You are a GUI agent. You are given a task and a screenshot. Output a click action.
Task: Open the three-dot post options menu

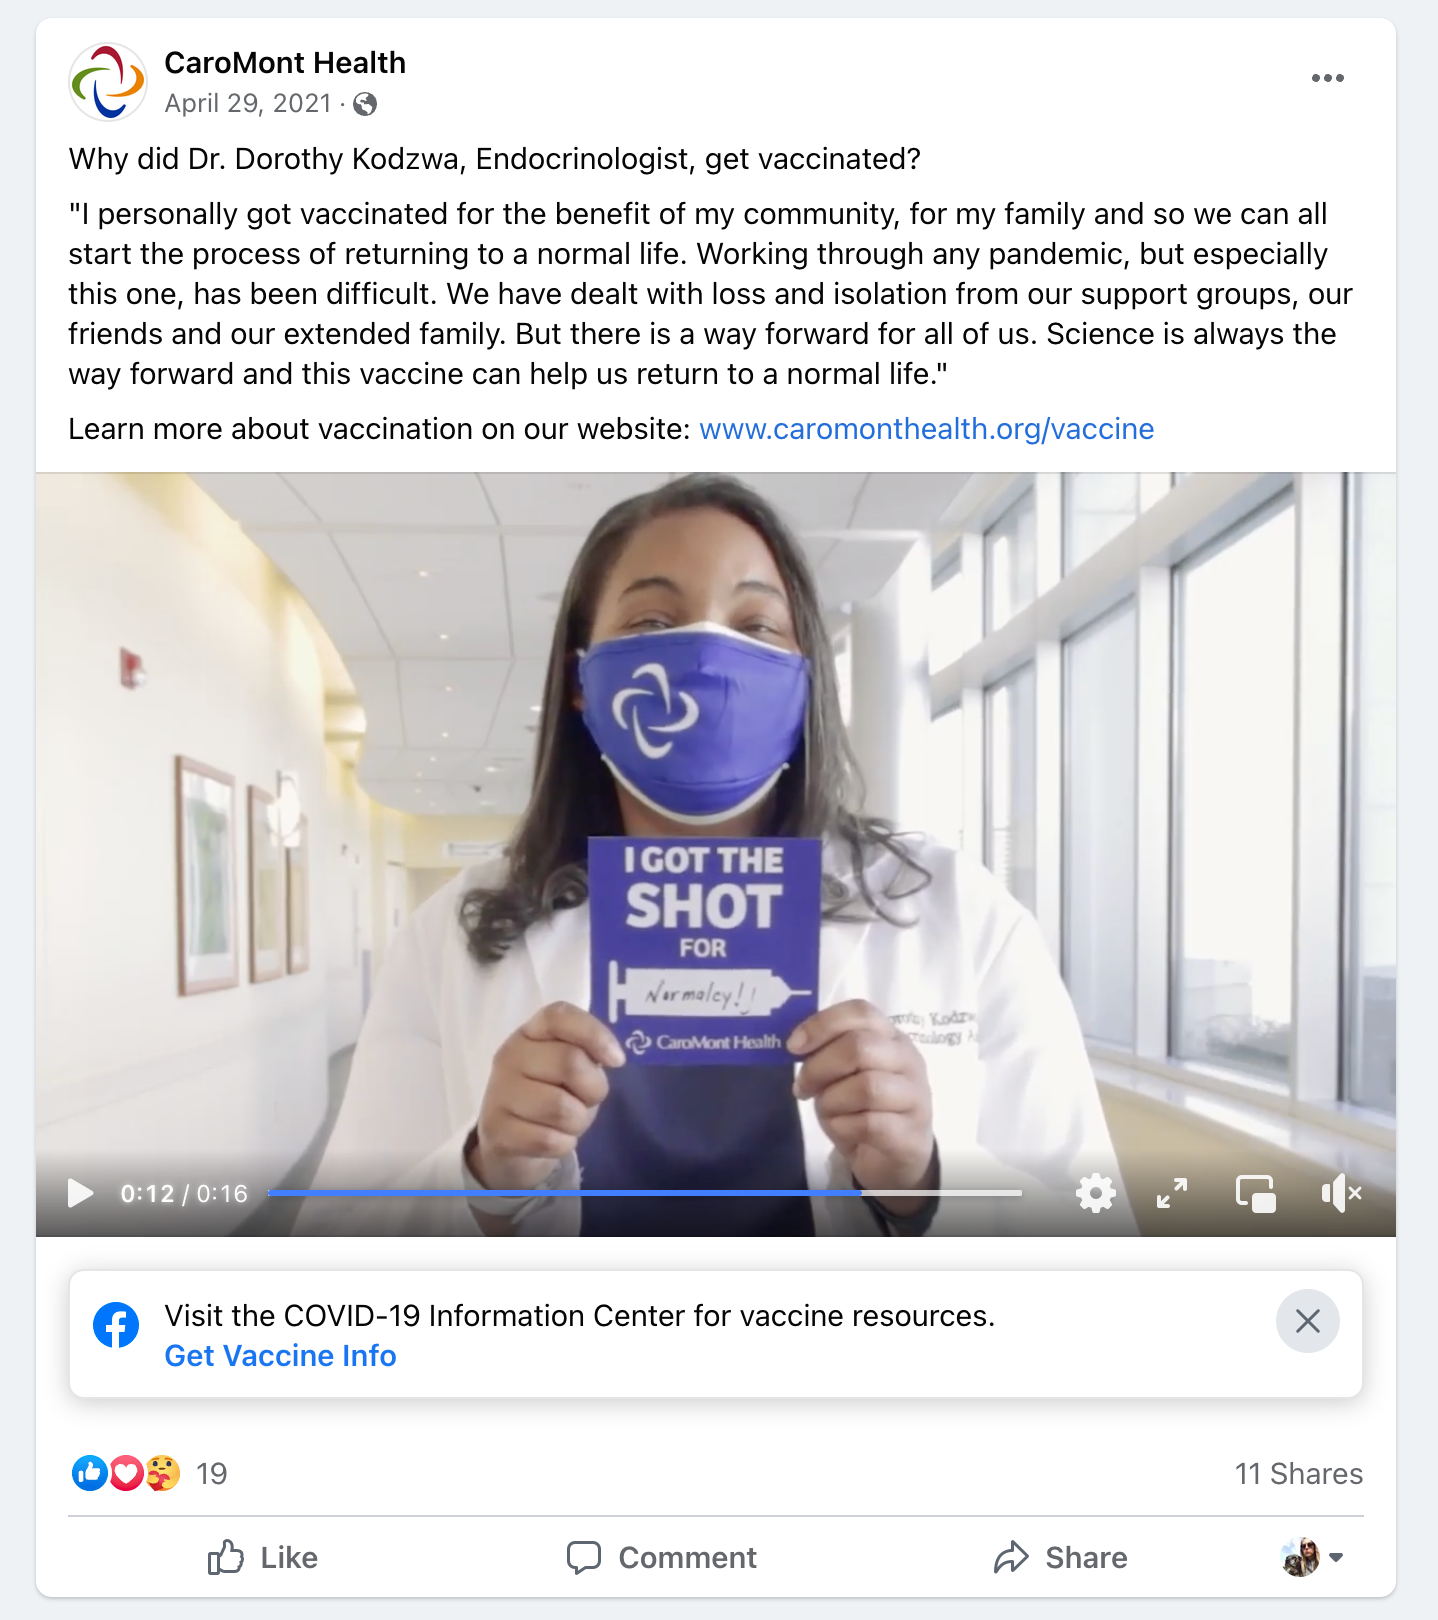pyautogui.click(x=1327, y=78)
